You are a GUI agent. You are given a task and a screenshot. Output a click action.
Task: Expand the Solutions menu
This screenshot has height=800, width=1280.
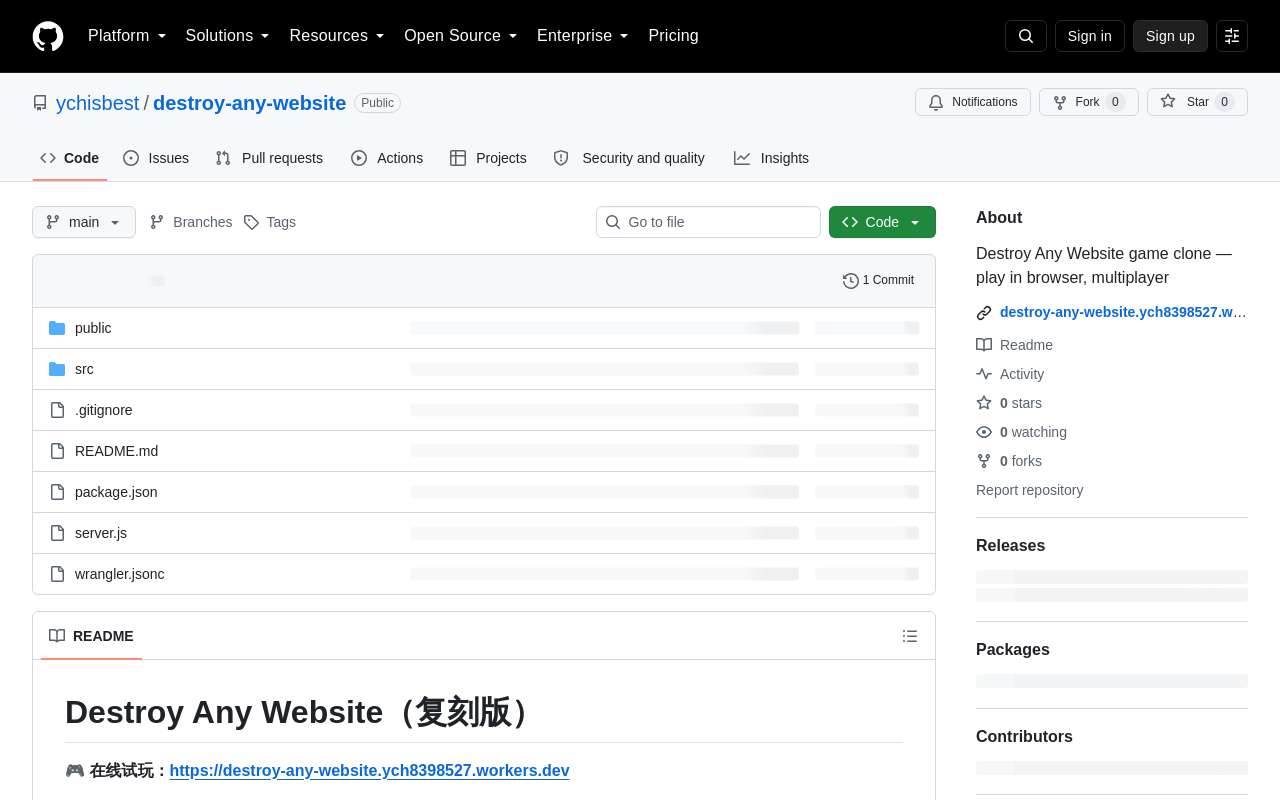(227, 36)
